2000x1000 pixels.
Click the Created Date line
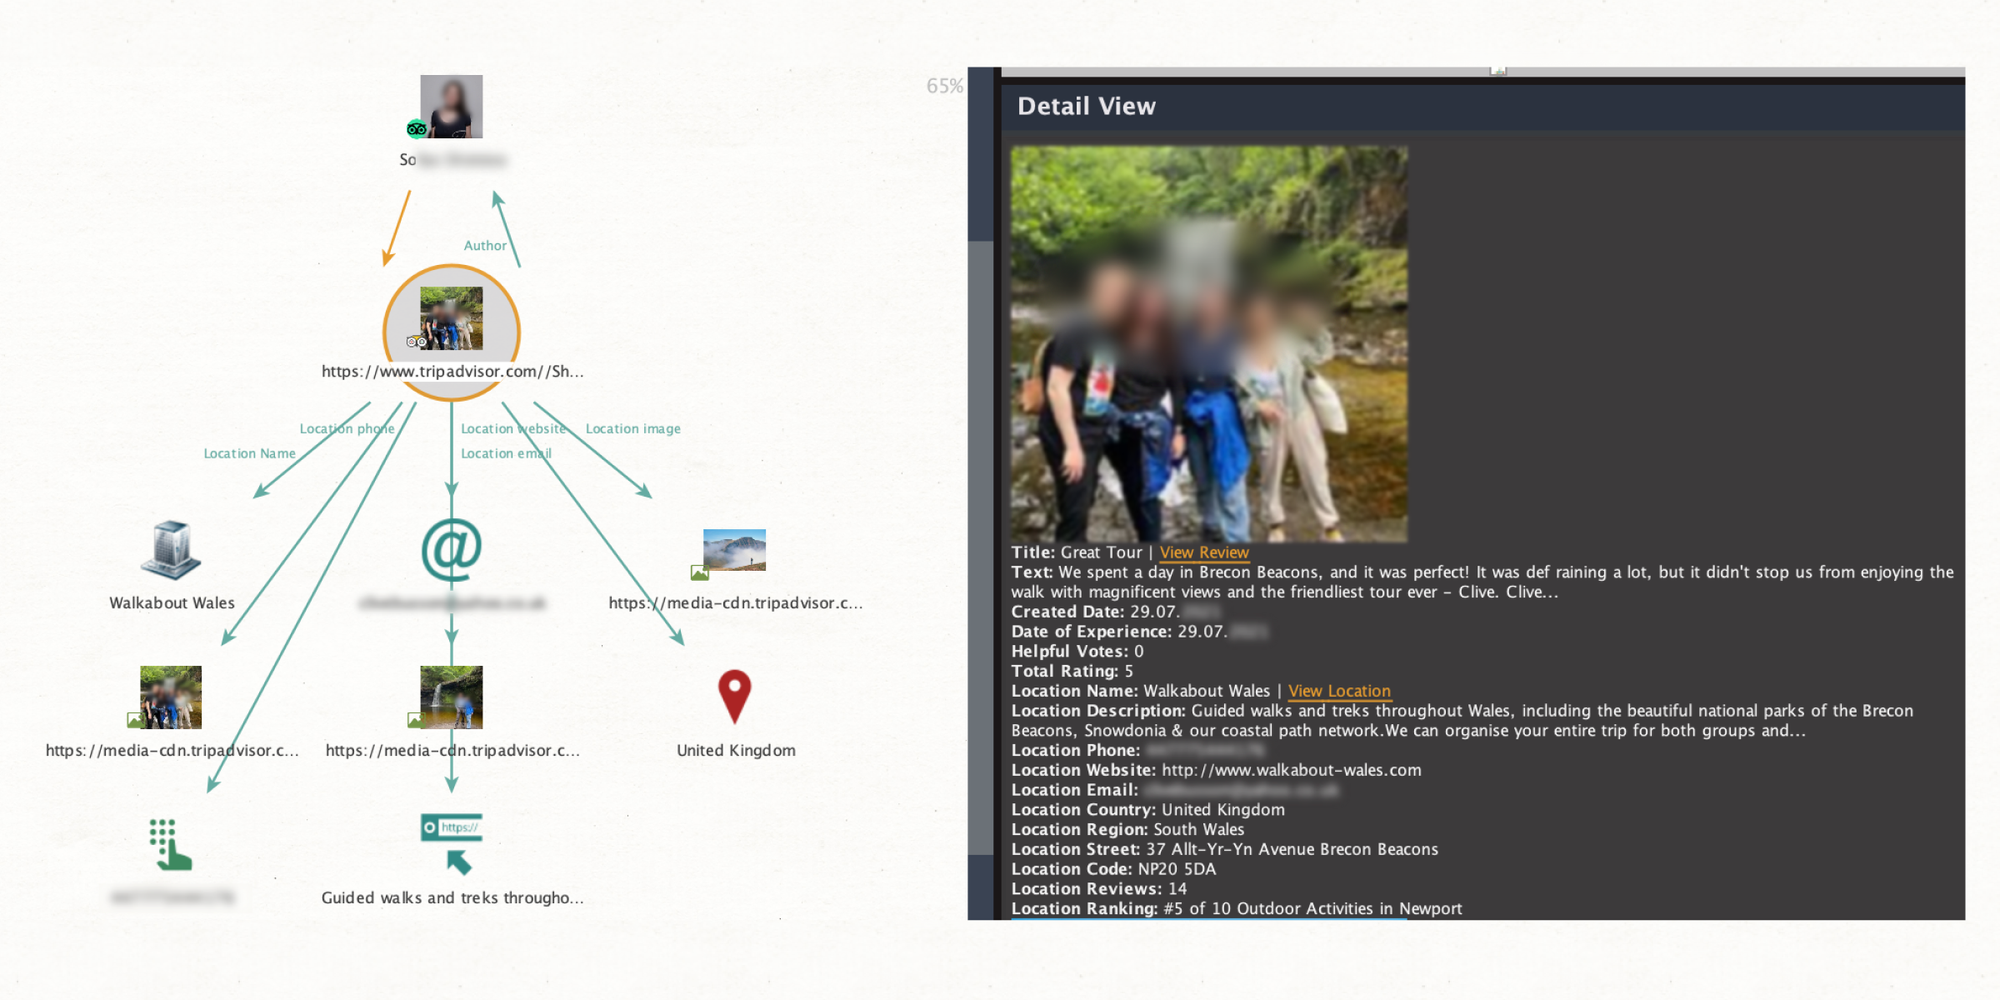pos(1115,612)
